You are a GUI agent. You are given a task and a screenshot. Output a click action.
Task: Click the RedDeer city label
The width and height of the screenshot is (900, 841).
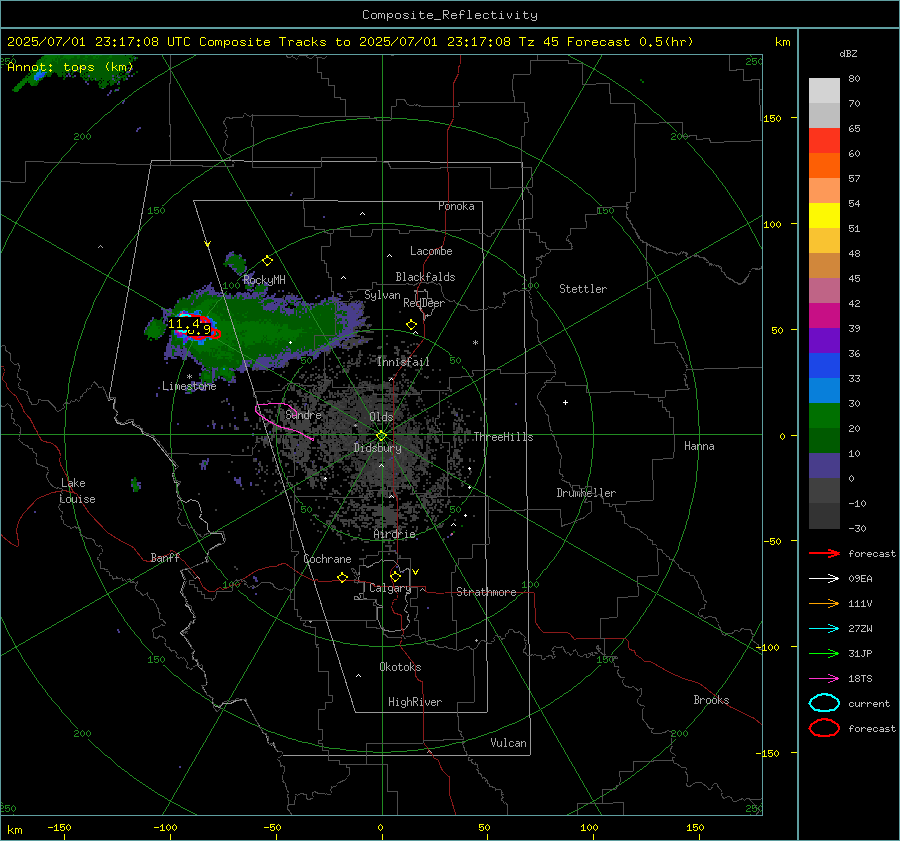424,303
